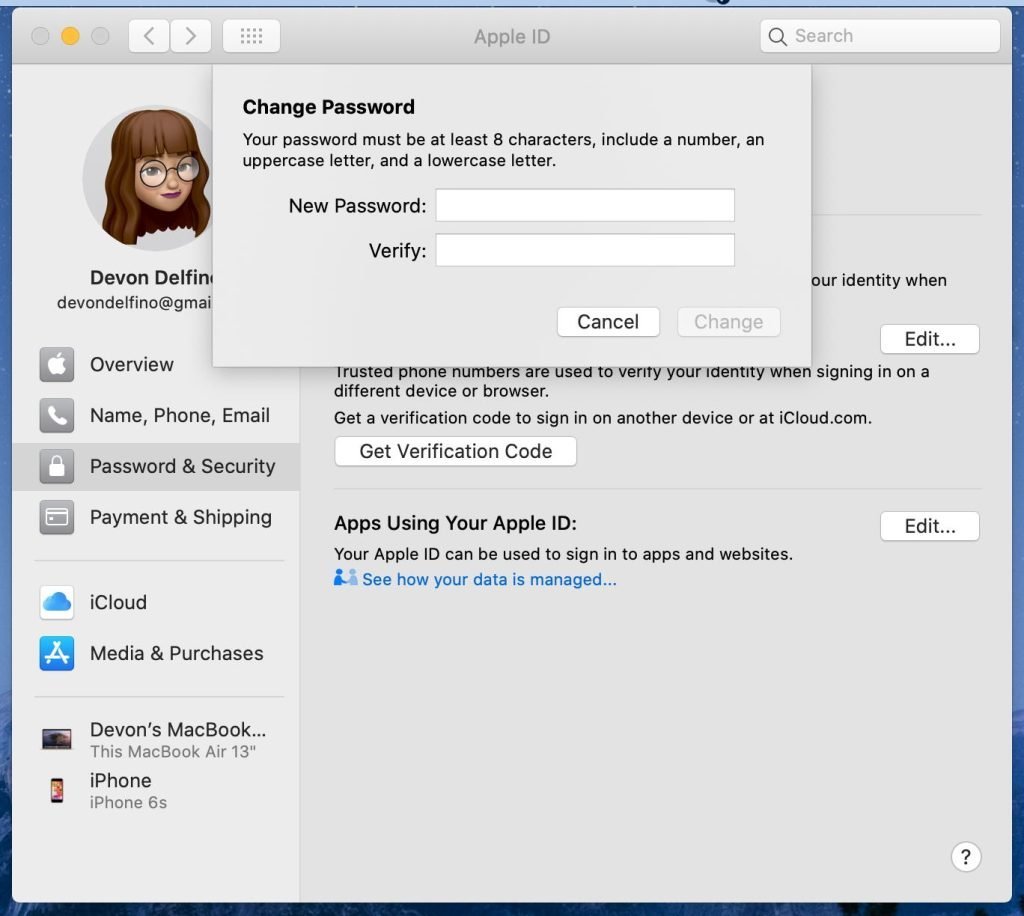Click the Memoji profile picture
The image size is (1024, 916).
coord(150,178)
